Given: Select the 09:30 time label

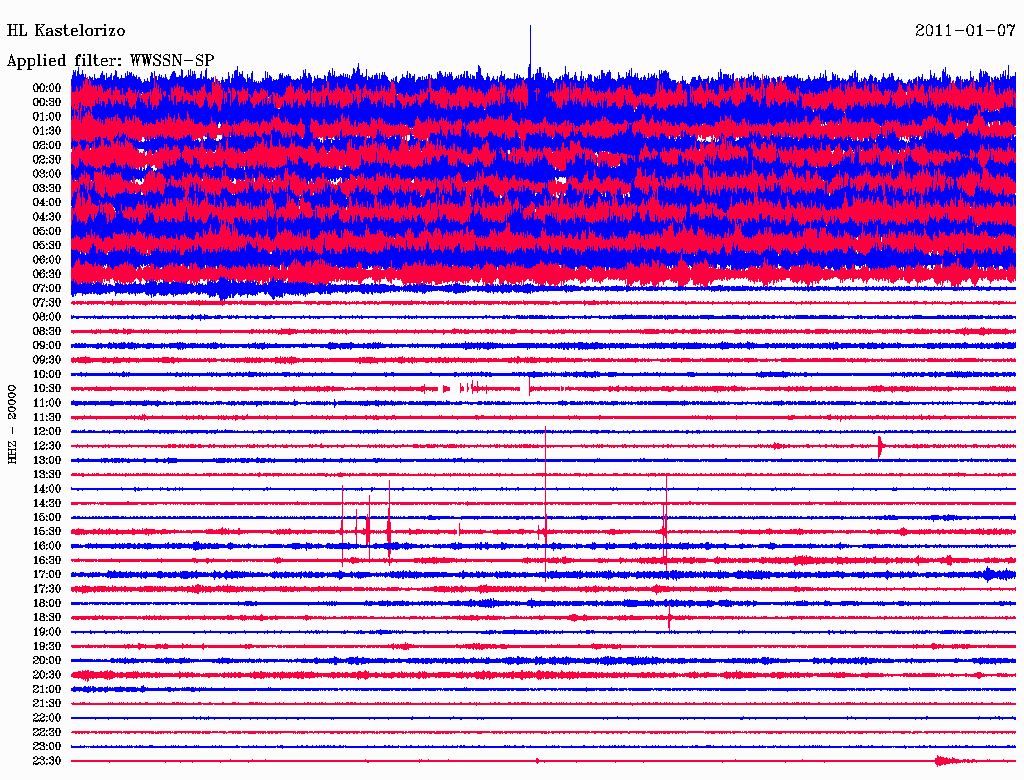Looking at the screenshot, I should click(x=47, y=360).
